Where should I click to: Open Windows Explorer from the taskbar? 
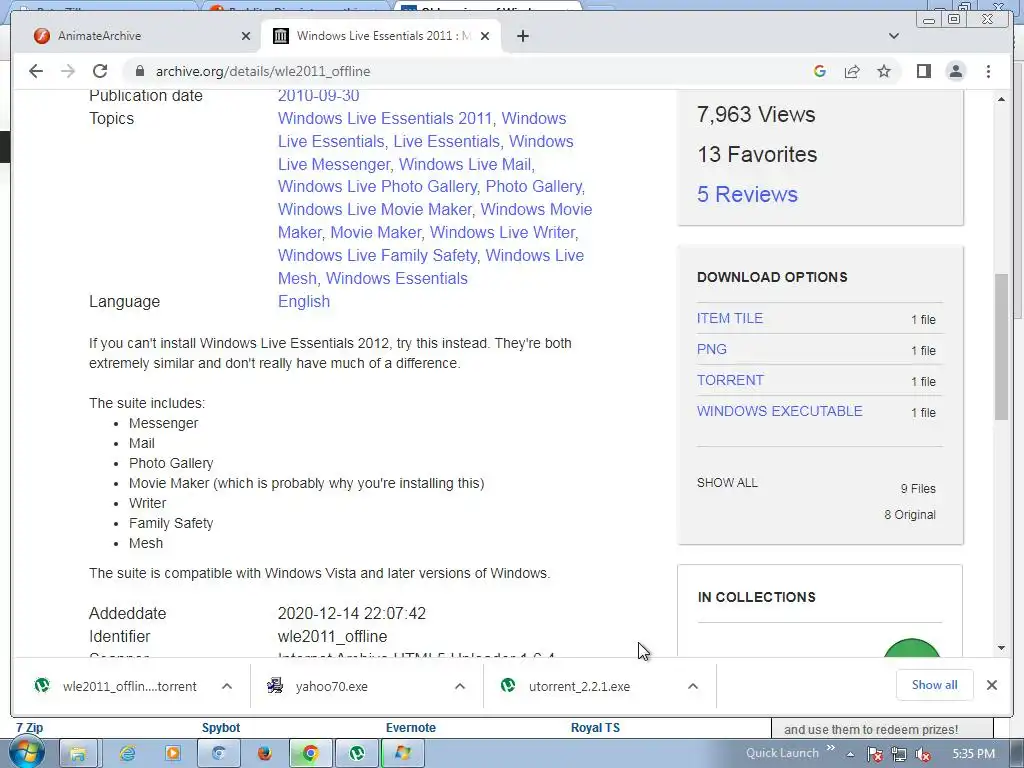point(78,754)
